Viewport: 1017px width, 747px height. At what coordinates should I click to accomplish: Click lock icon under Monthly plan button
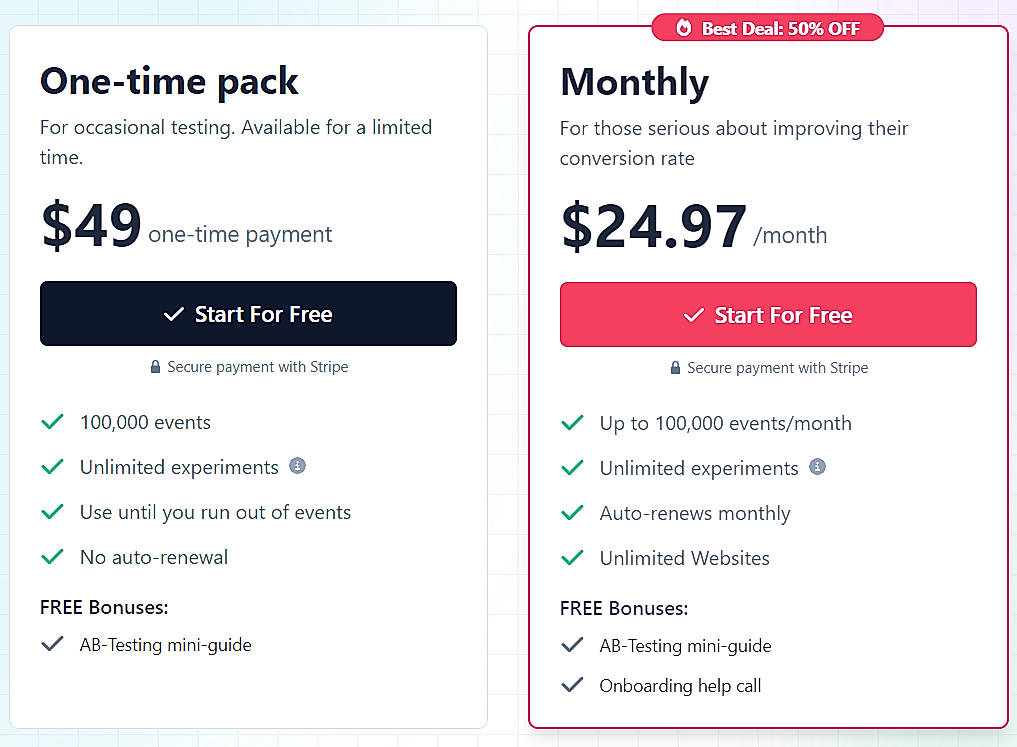pos(675,368)
